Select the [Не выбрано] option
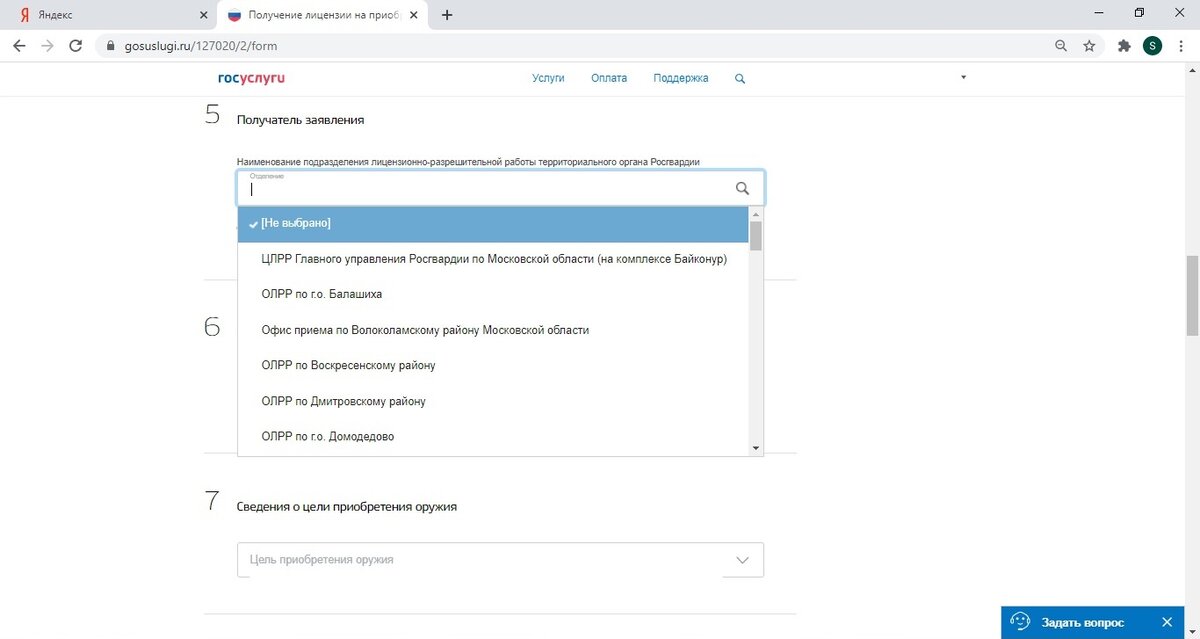Screen dimensions: 1200x639 493,223
